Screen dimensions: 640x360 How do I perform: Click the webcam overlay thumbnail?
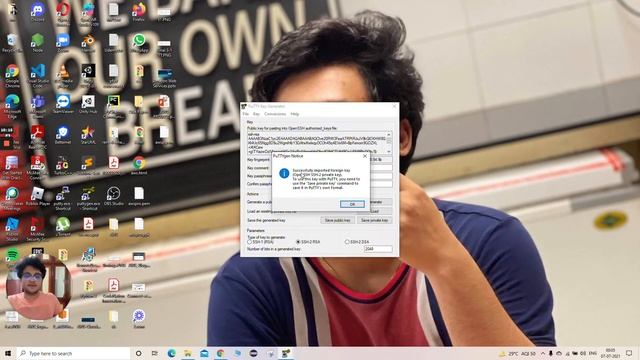[38, 287]
